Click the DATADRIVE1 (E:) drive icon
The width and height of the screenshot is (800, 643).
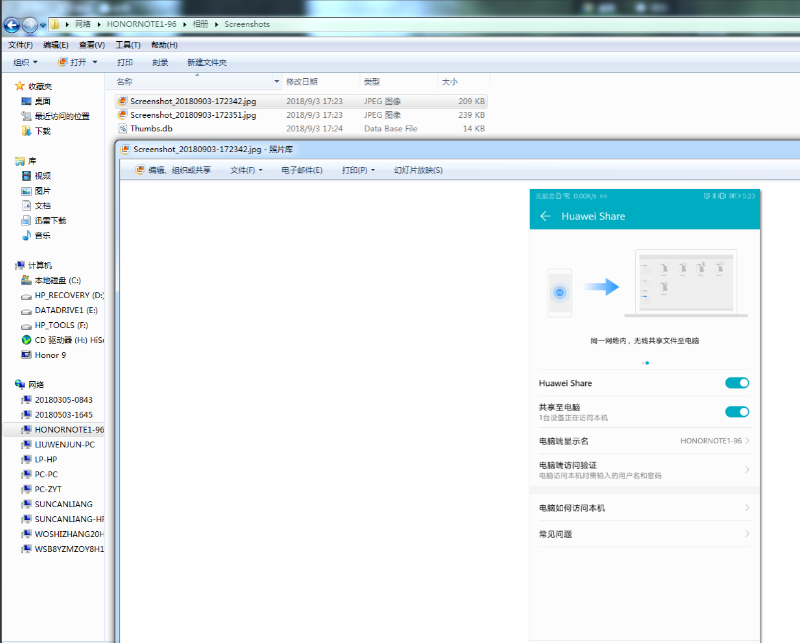(x=27, y=310)
